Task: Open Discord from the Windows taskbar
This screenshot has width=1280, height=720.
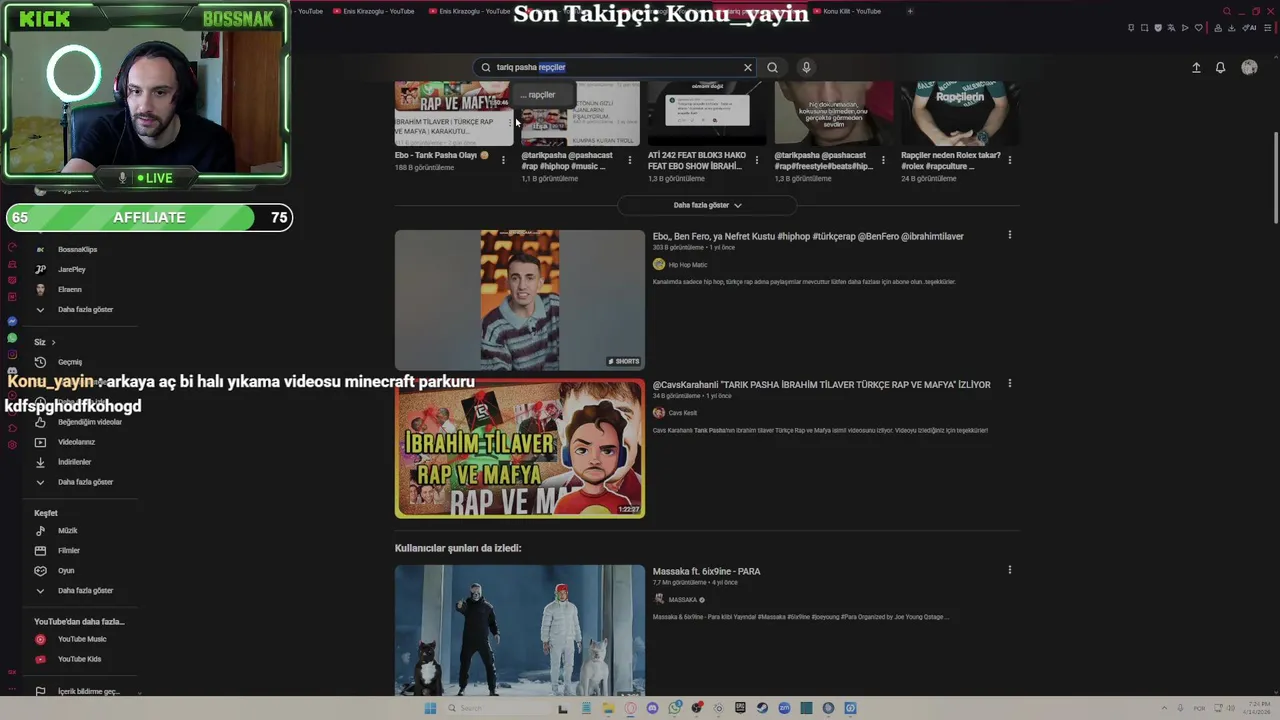Action: pos(652,708)
